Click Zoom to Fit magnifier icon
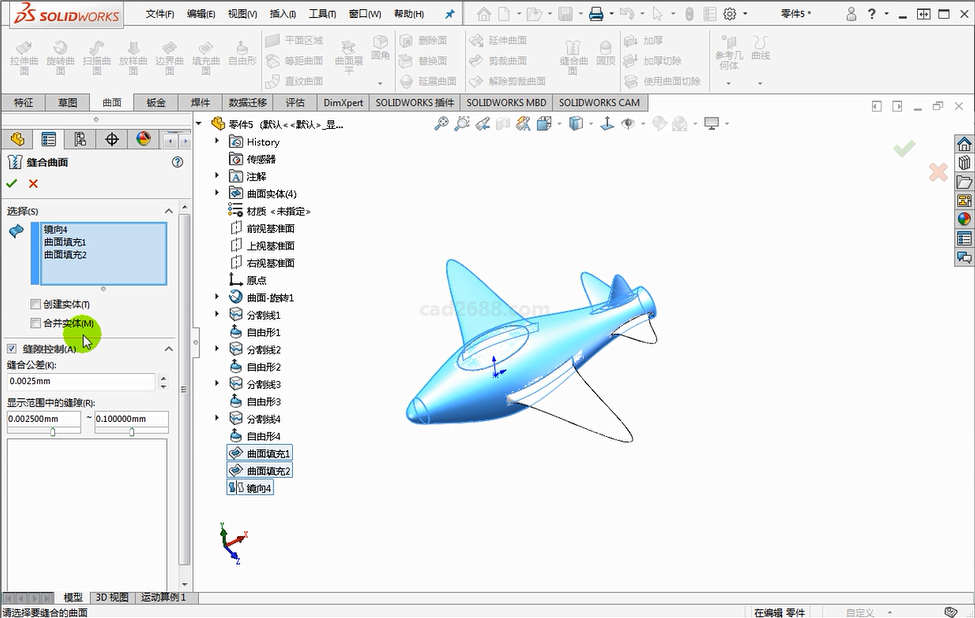Screen dimensions: 975x618 (441, 124)
